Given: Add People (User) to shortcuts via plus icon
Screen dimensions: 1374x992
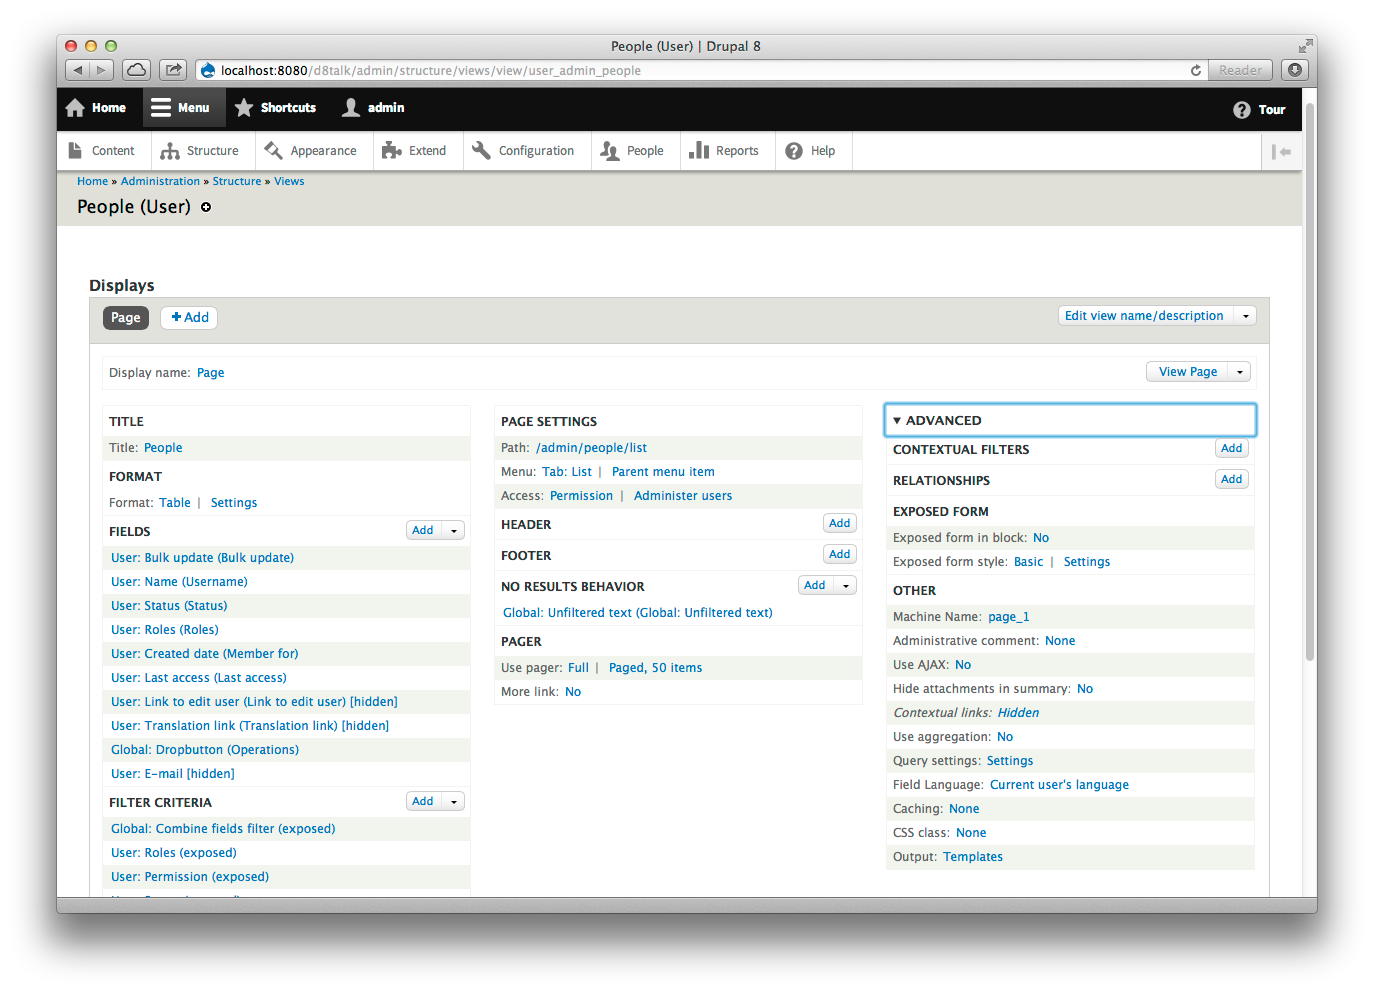Looking at the screenshot, I should click(x=206, y=207).
